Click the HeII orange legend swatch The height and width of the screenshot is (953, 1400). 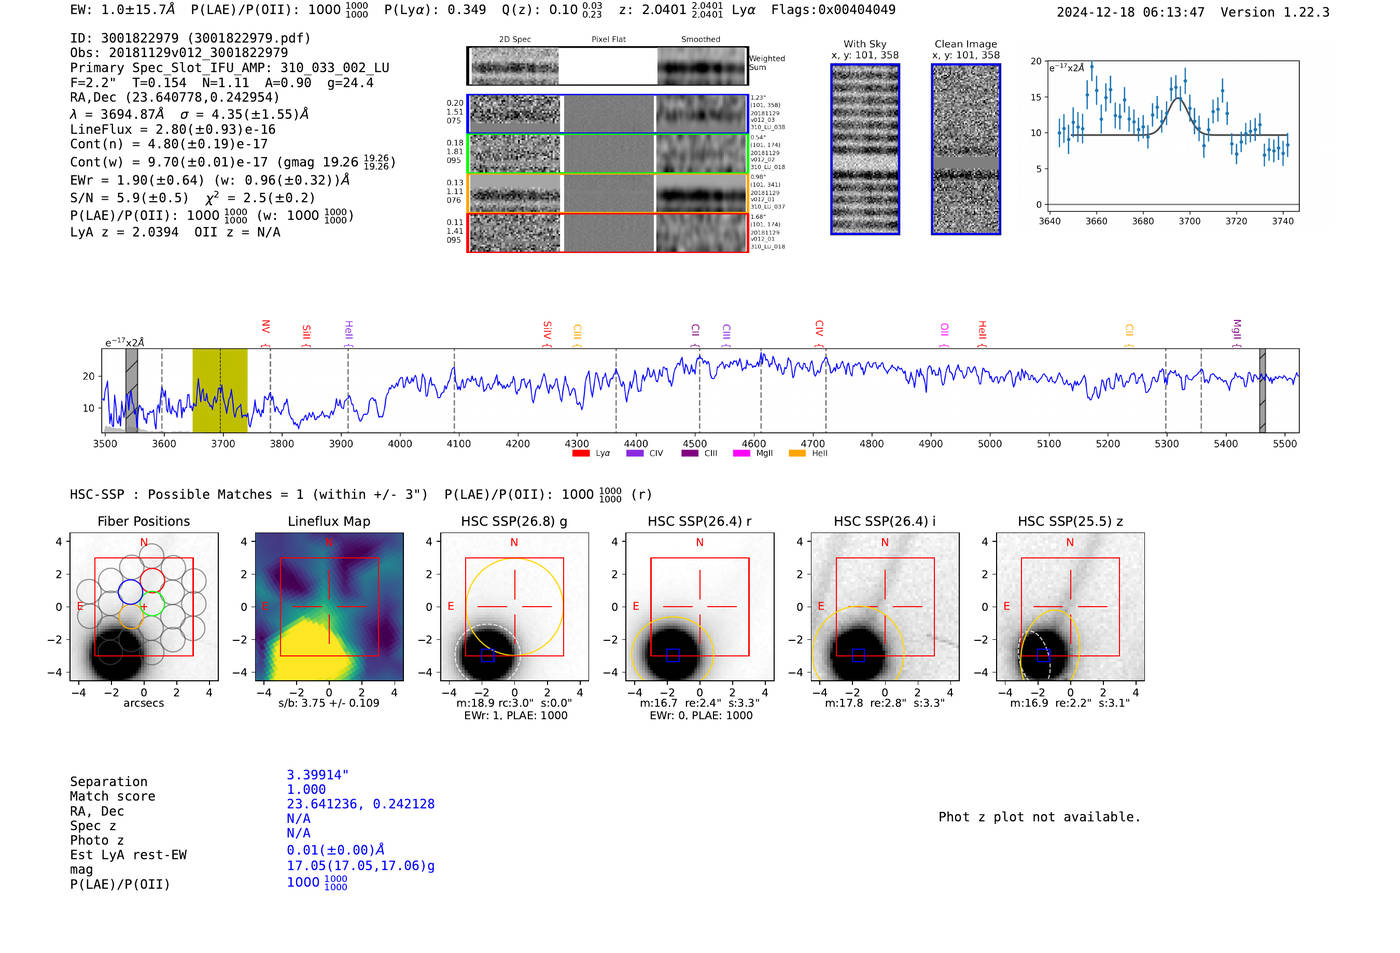click(797, 453)
